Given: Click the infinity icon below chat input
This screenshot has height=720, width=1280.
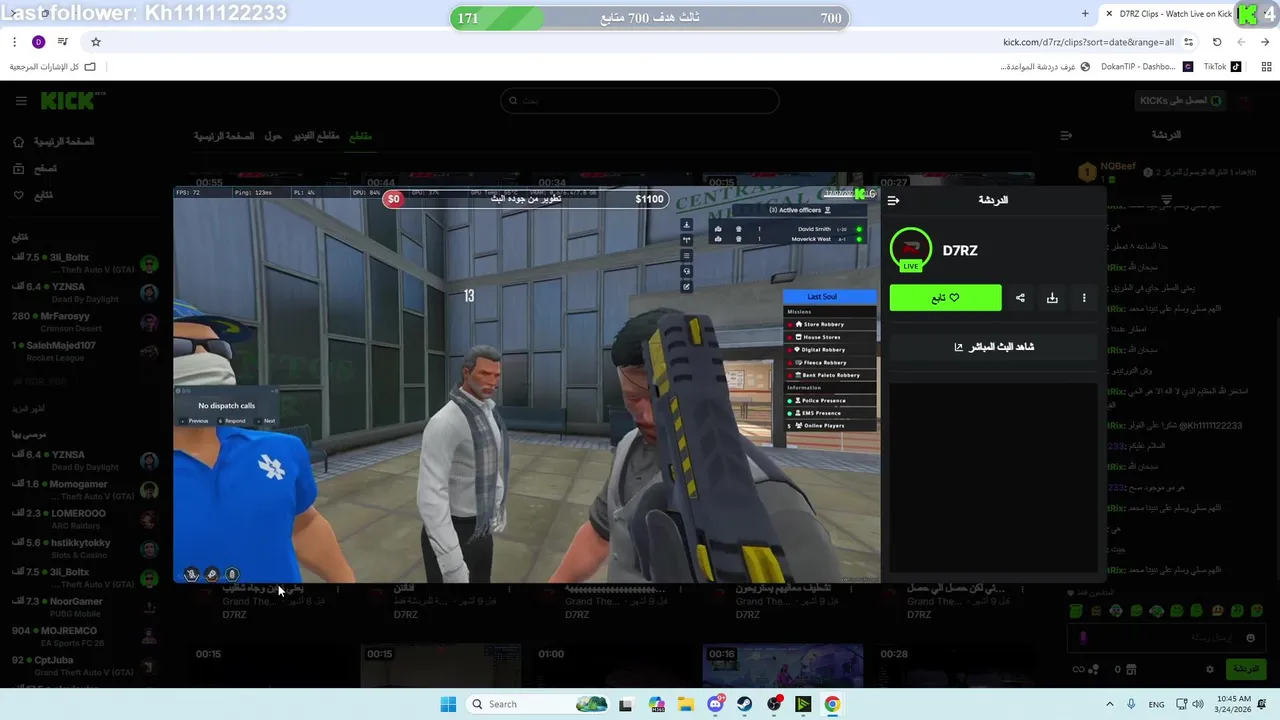Looking at the screenshot, I should (1078, 669).
